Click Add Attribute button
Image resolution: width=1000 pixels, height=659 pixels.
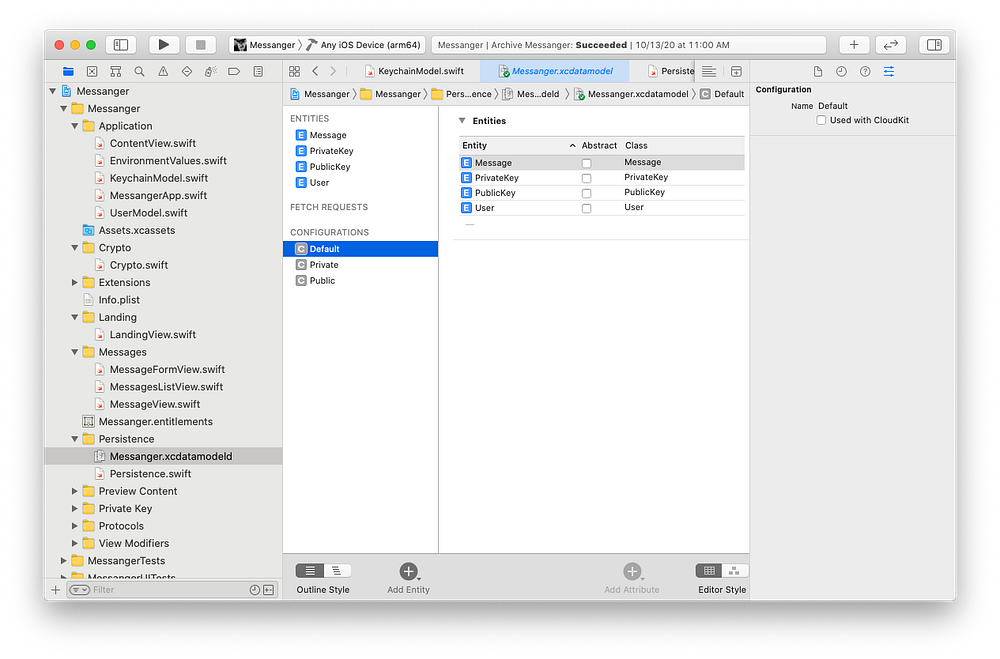tap(632, 578)
